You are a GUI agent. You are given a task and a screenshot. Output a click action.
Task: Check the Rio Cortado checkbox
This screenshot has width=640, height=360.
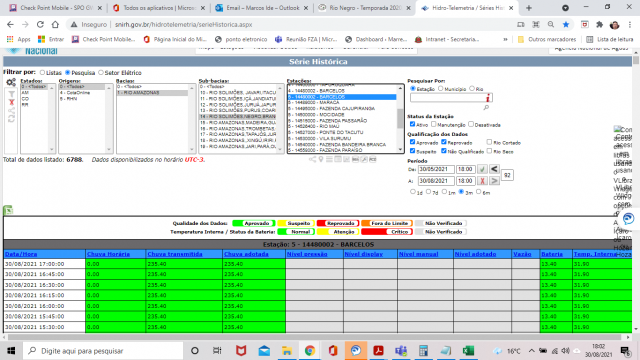point(489,142)
